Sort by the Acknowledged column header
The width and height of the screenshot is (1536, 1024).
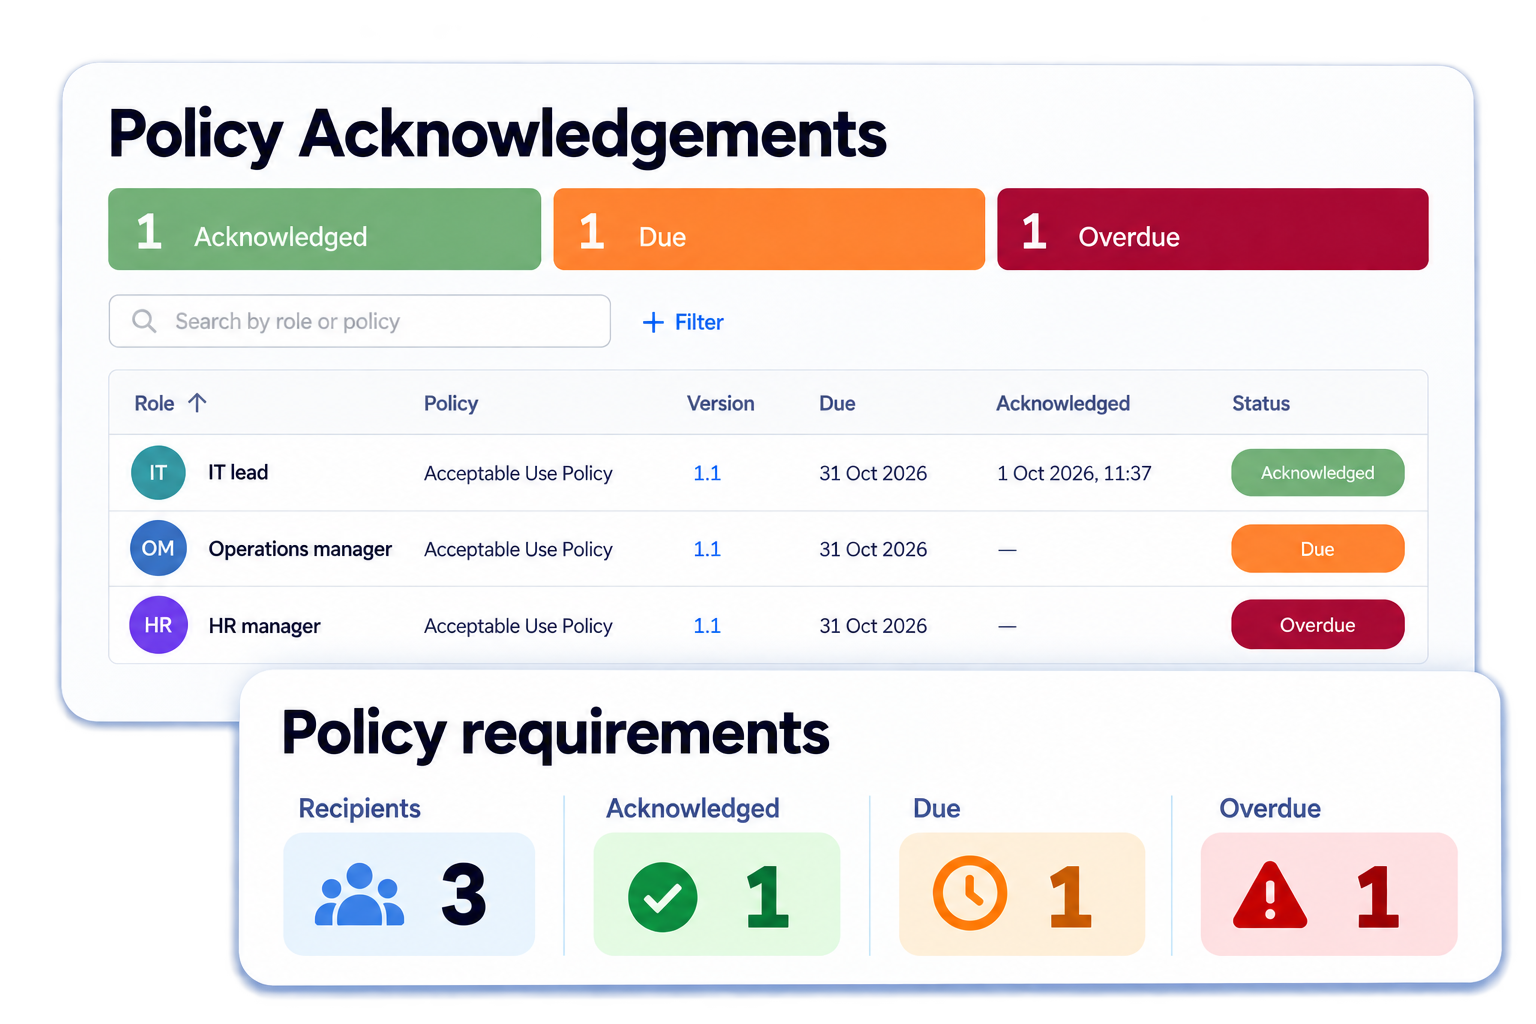(x=1063, y=403)
